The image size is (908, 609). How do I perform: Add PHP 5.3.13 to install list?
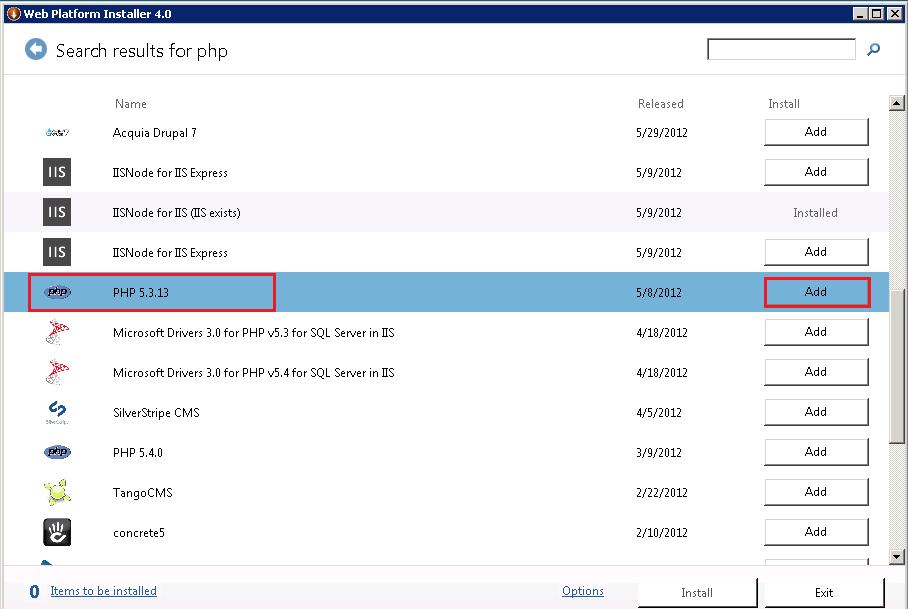coord(816,292)
